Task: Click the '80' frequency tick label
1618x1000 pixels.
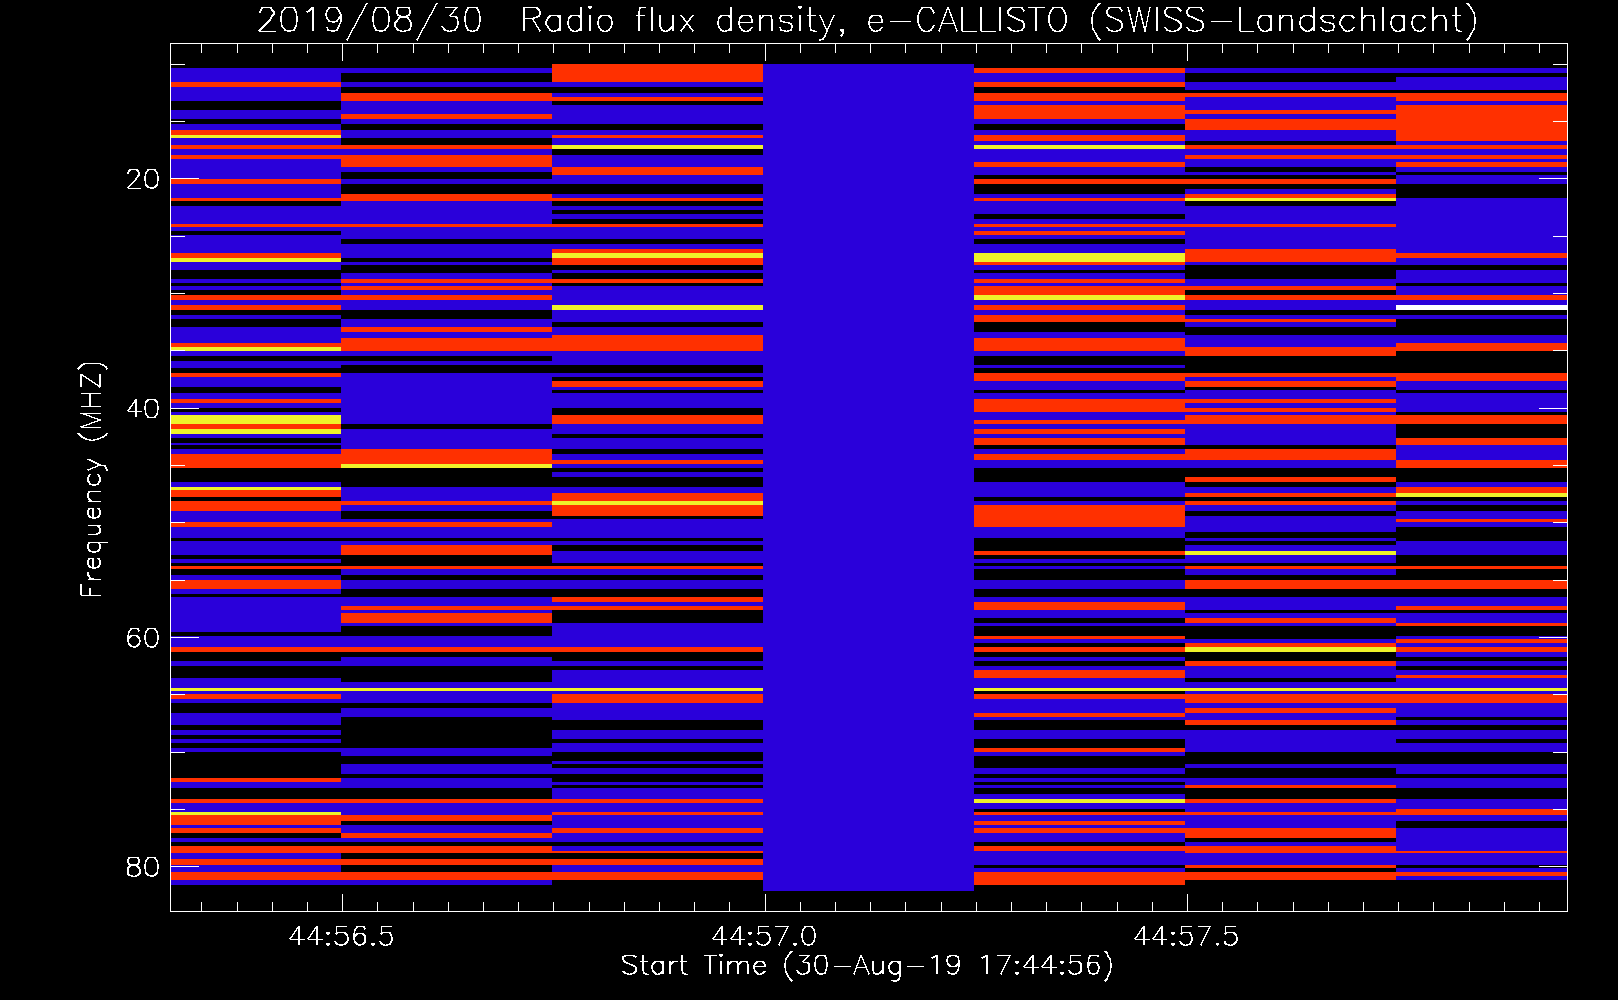Action: pyautogui.click(x=143, y=867)
